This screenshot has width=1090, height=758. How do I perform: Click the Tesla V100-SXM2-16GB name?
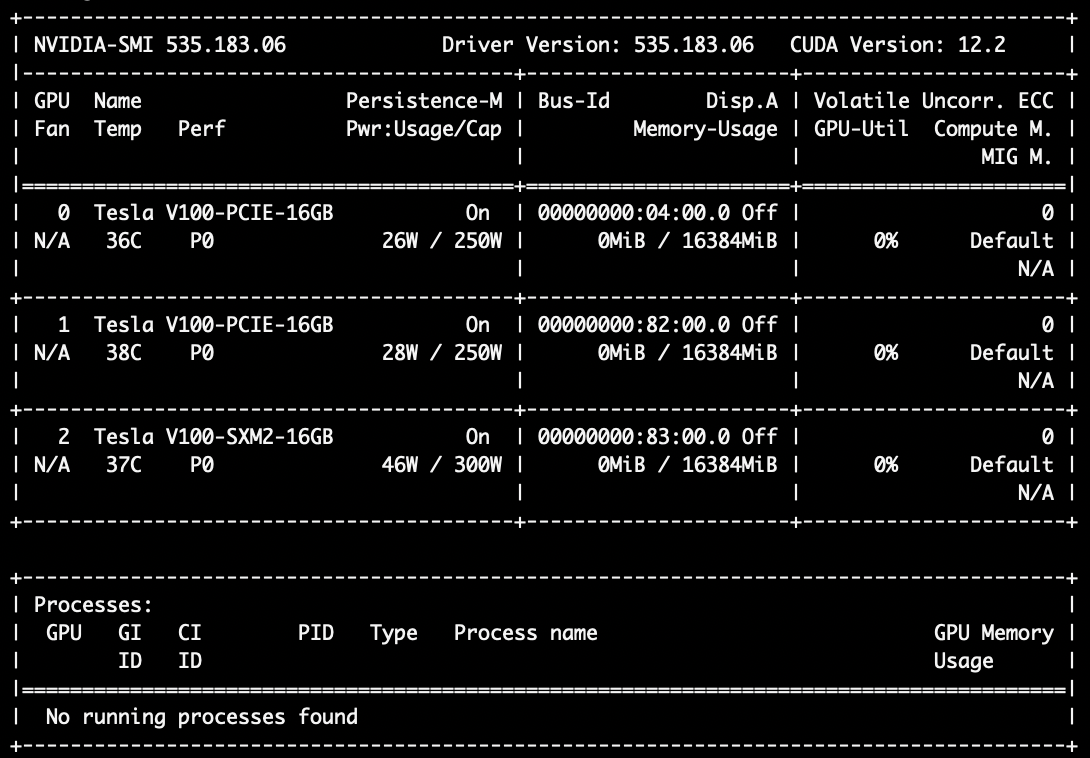[x=214, y=437]
